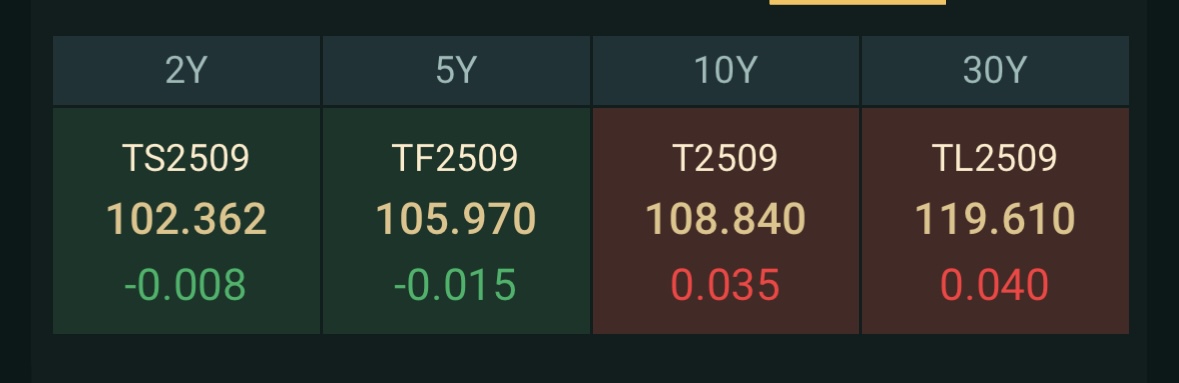This screenshot has width=1179, height=383.
Task: Click the 119.610 price value
Action: point(995,220)
